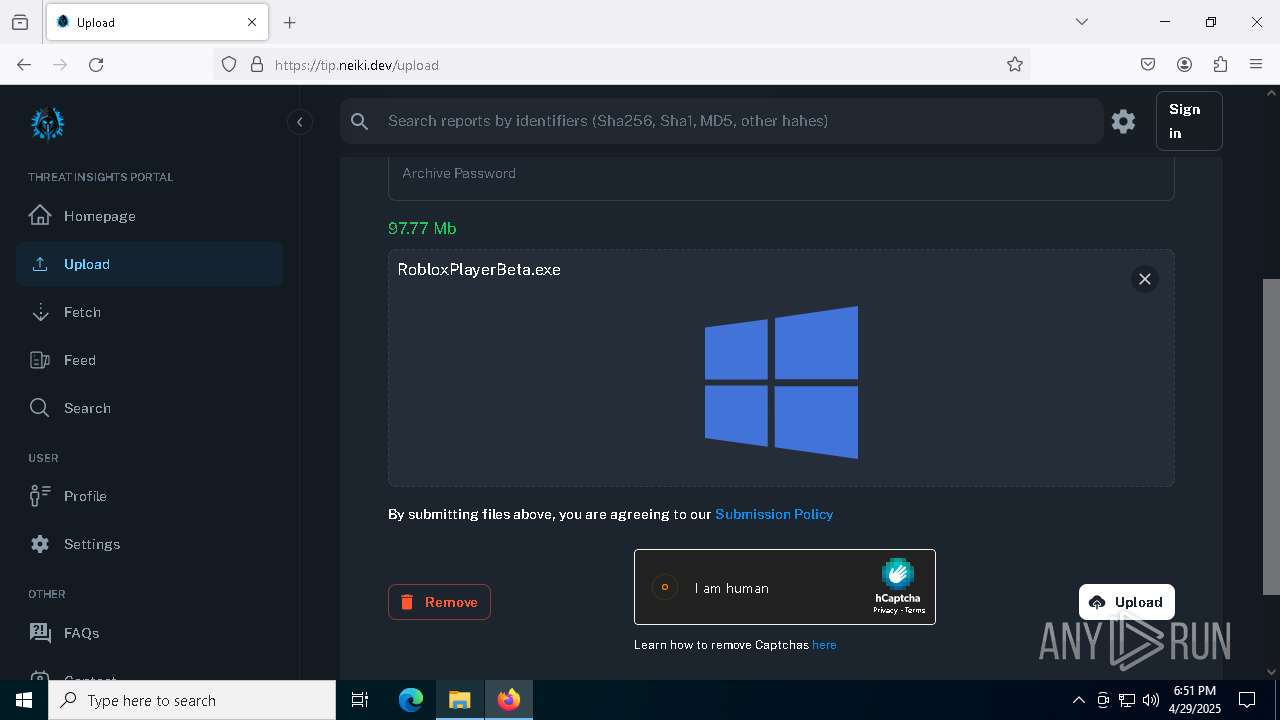Open the remove Captchas here link
Screen dimensions: 1280x720
(824, 645)
